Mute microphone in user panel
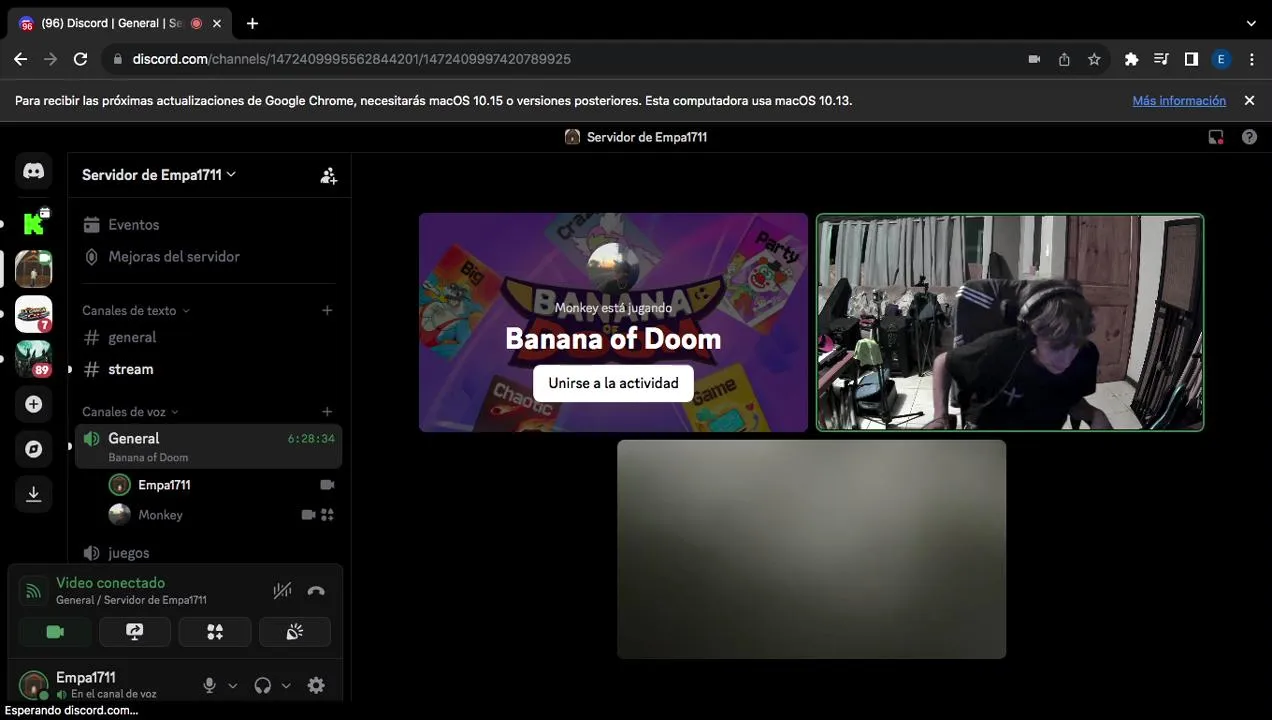This screenshot has width=1272, height=720. coord(209,685)
